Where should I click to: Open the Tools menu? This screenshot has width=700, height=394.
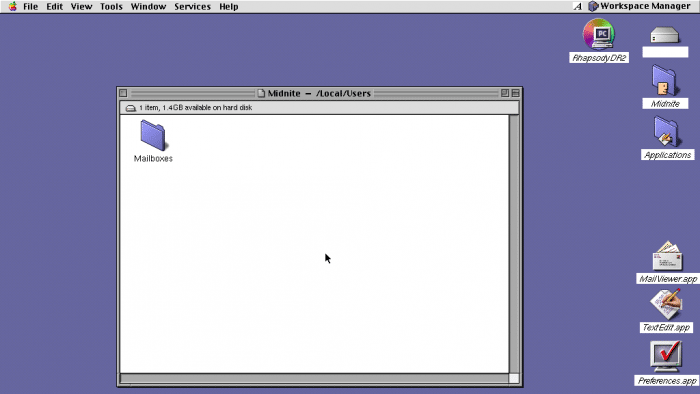coord(111,7)
